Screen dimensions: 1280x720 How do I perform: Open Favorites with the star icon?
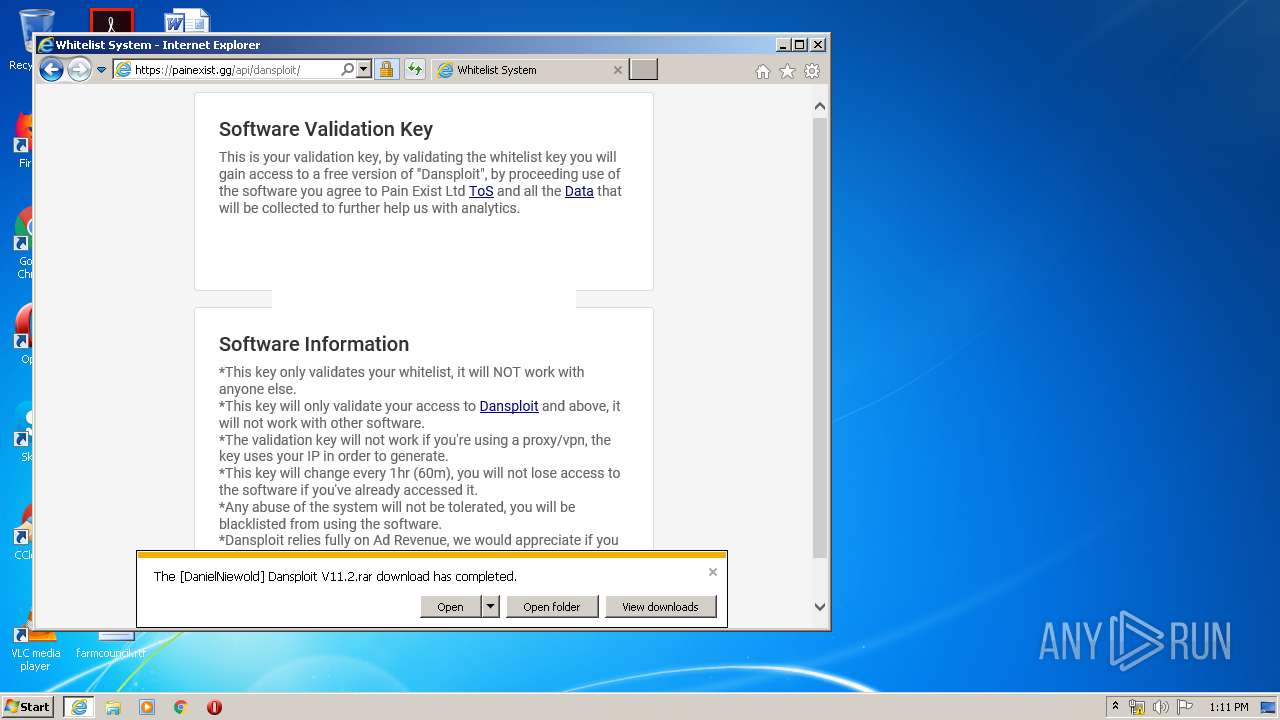pos(787,71)
